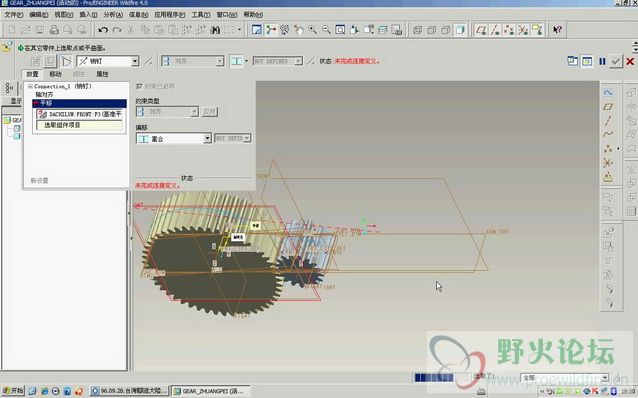Screen dimensions: 638x398
Task: Open the GEAR_ZHUANGPEI taskbar window button
Action: point(209,391)
